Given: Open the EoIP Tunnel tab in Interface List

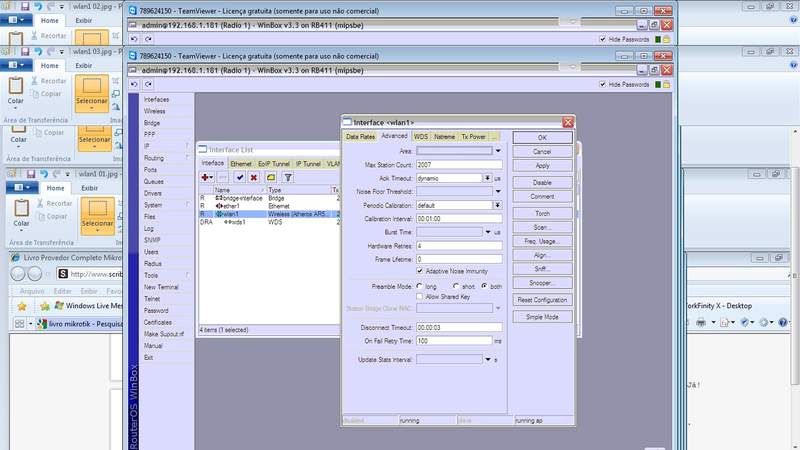Looking at the screenshot, I should point(273,164).
